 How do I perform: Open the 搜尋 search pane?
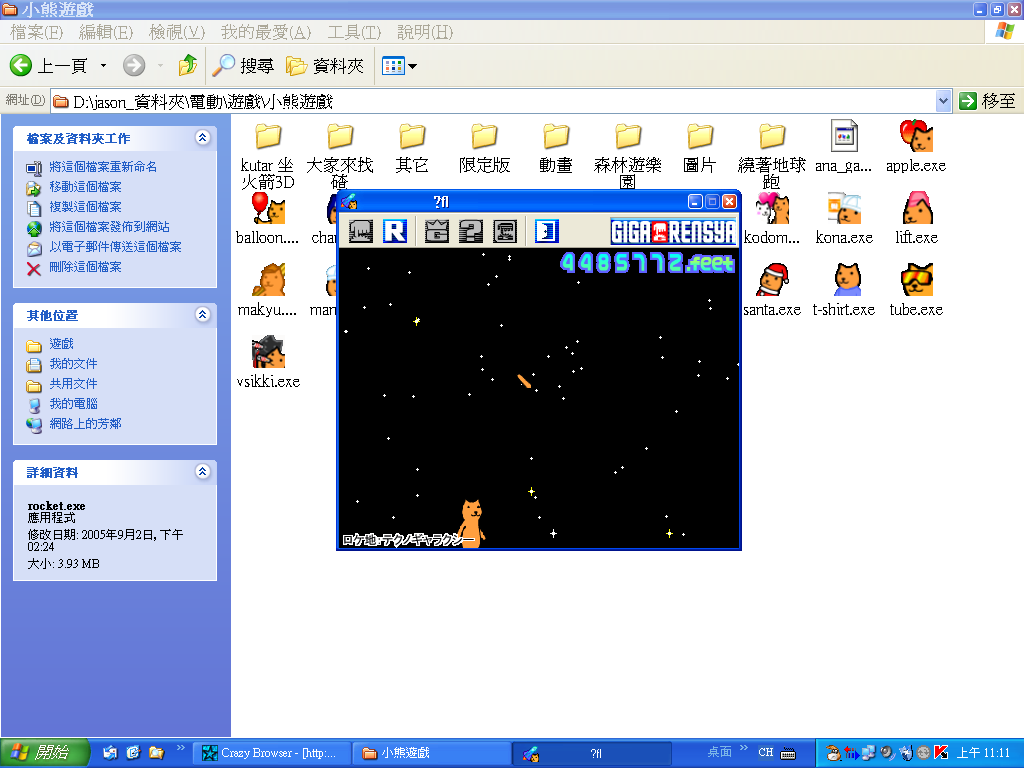point(244,65)
